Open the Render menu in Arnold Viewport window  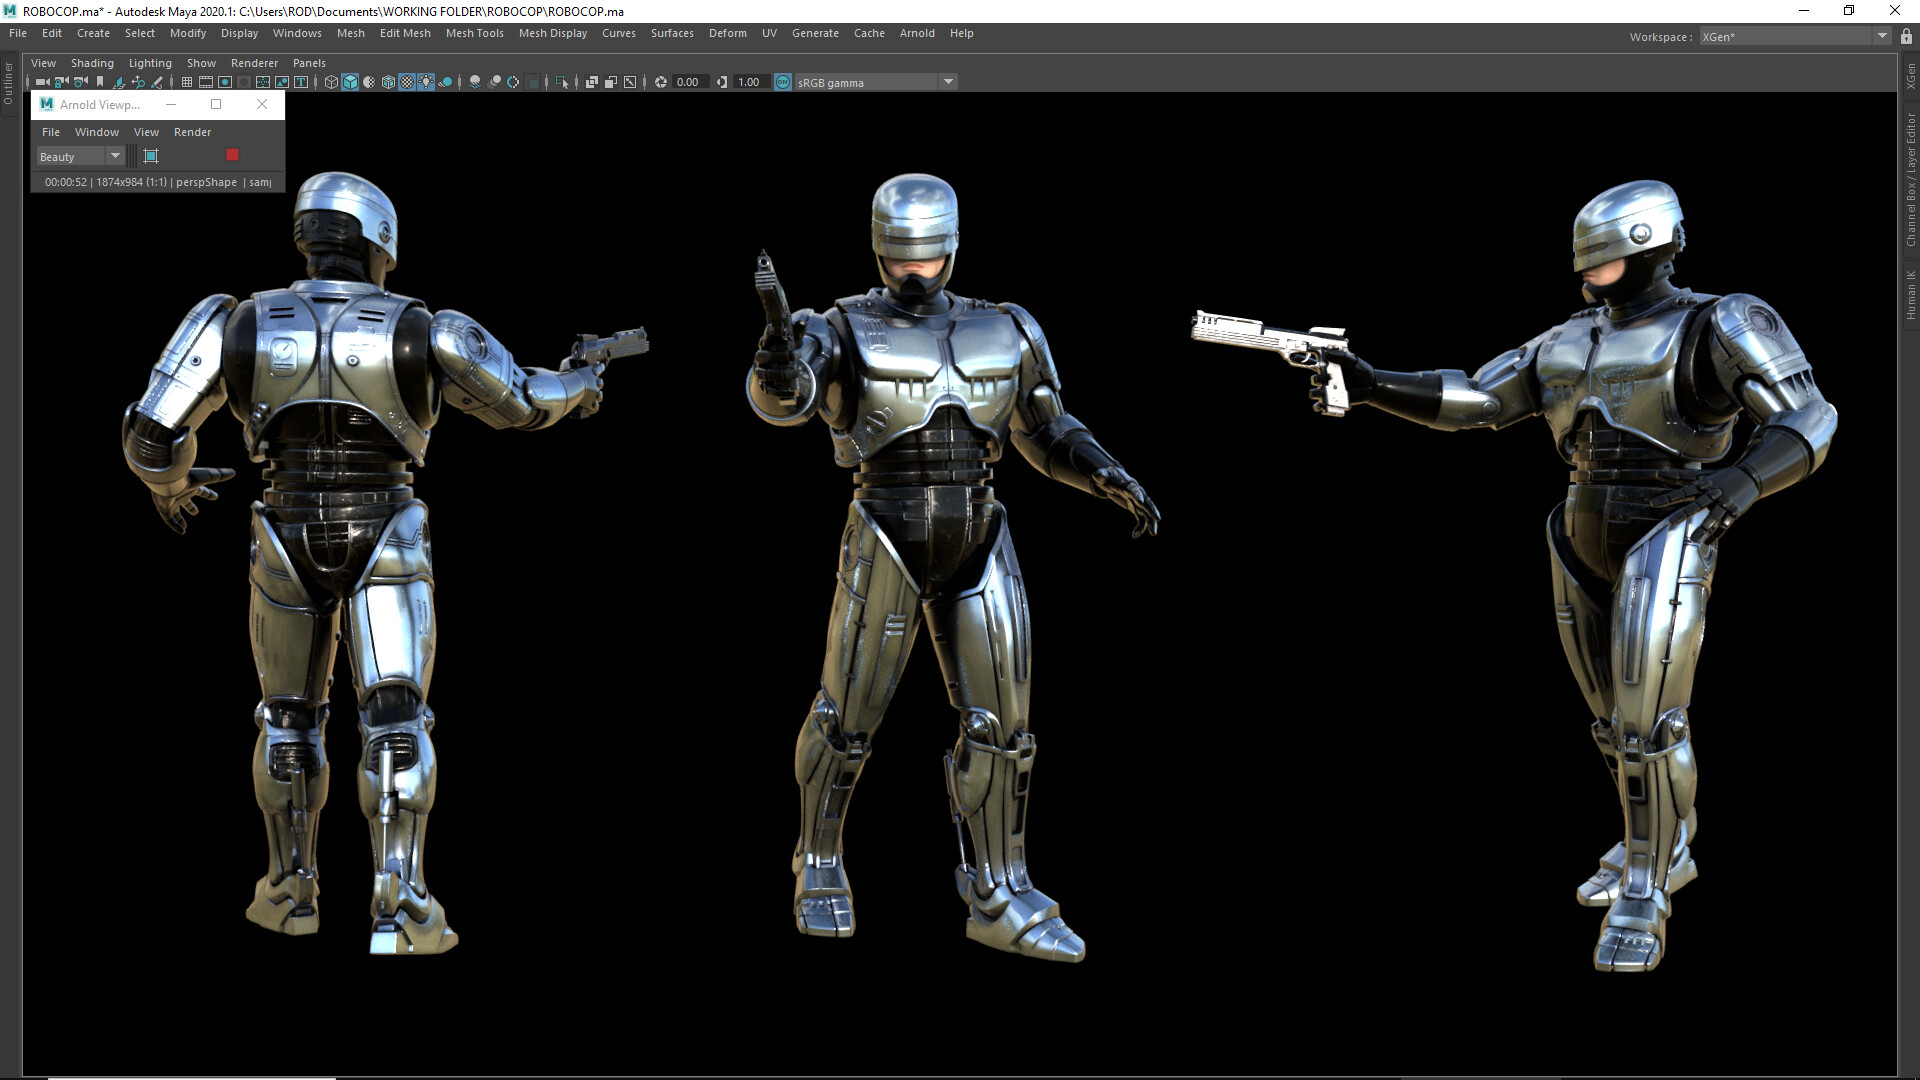coord(192,131)
